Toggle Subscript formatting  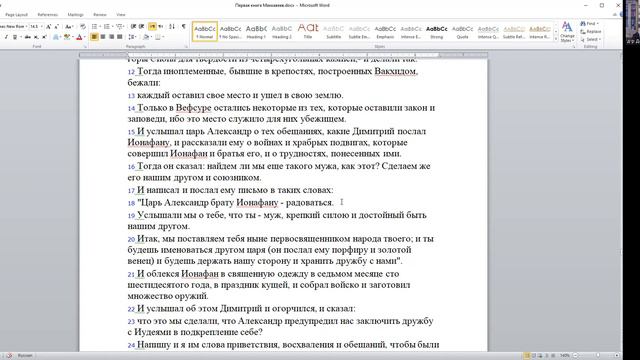(x=36, y=37)
